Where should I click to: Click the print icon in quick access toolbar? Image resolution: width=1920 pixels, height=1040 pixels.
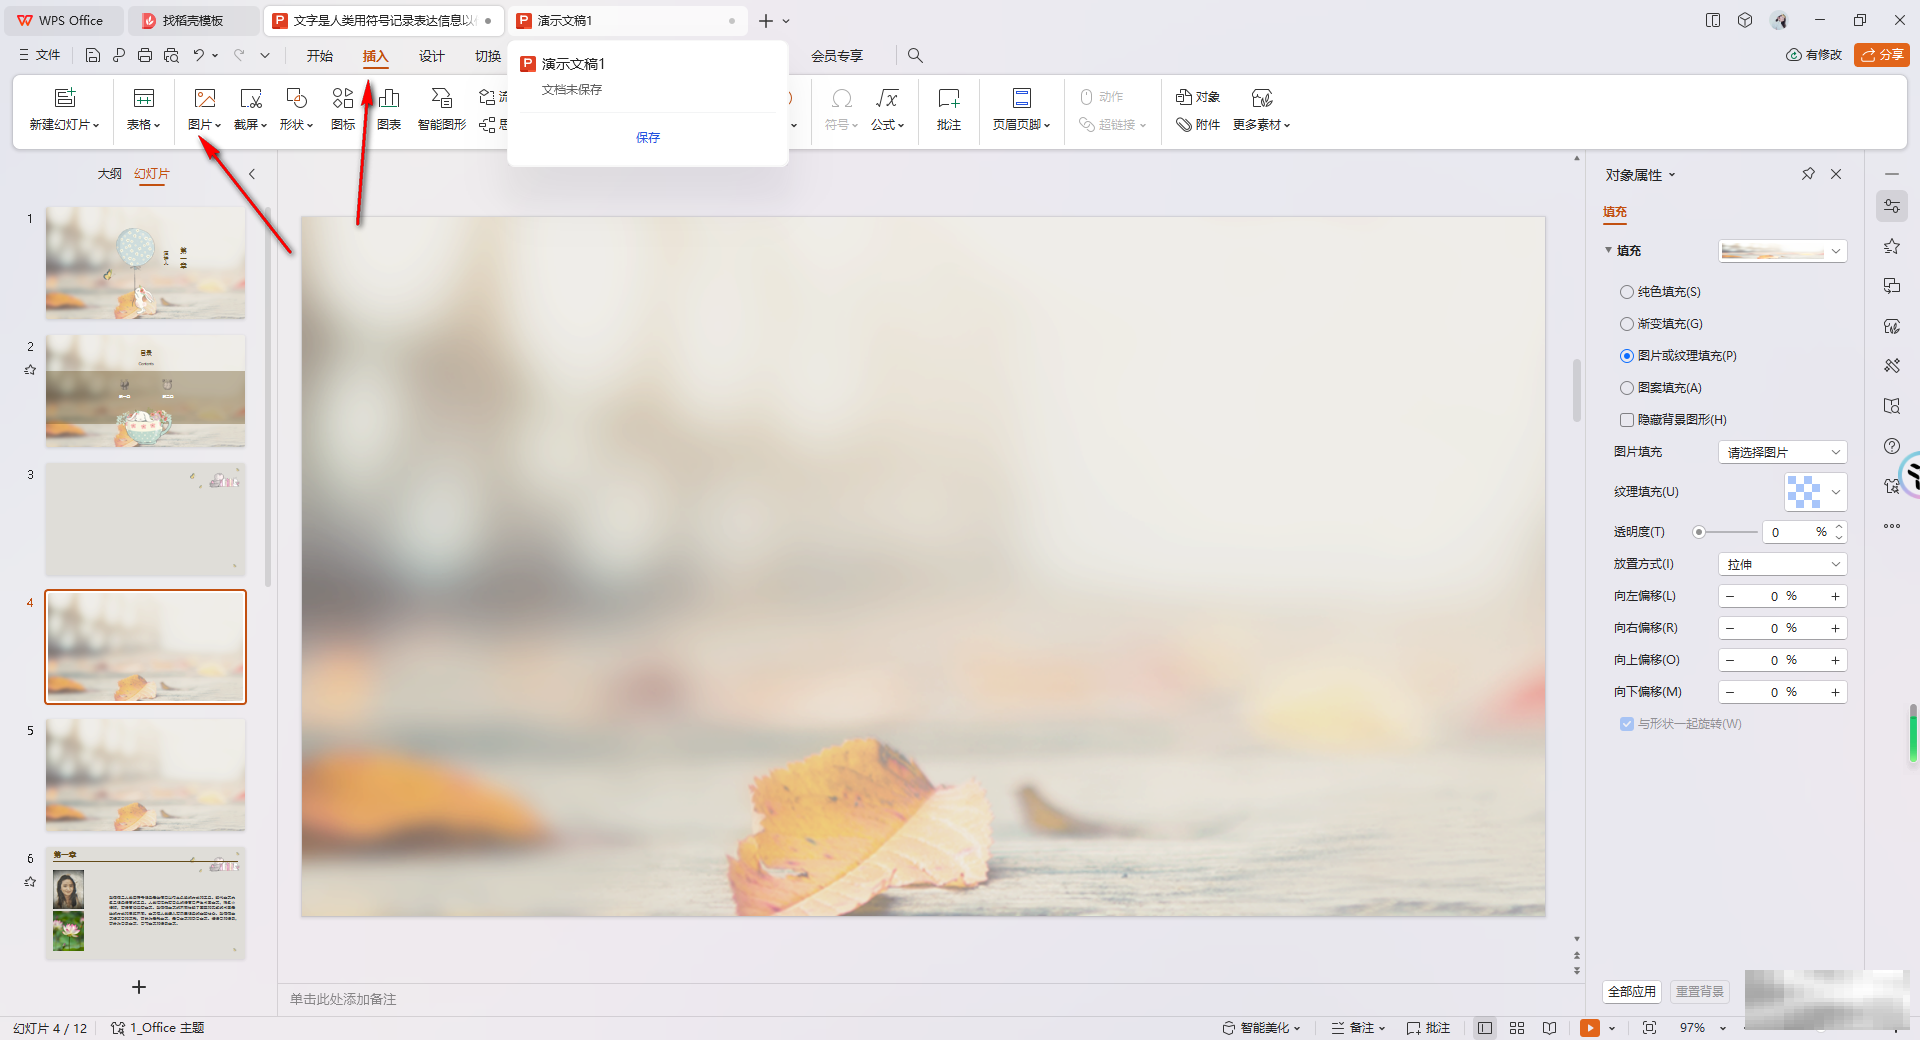click(145, 55)
